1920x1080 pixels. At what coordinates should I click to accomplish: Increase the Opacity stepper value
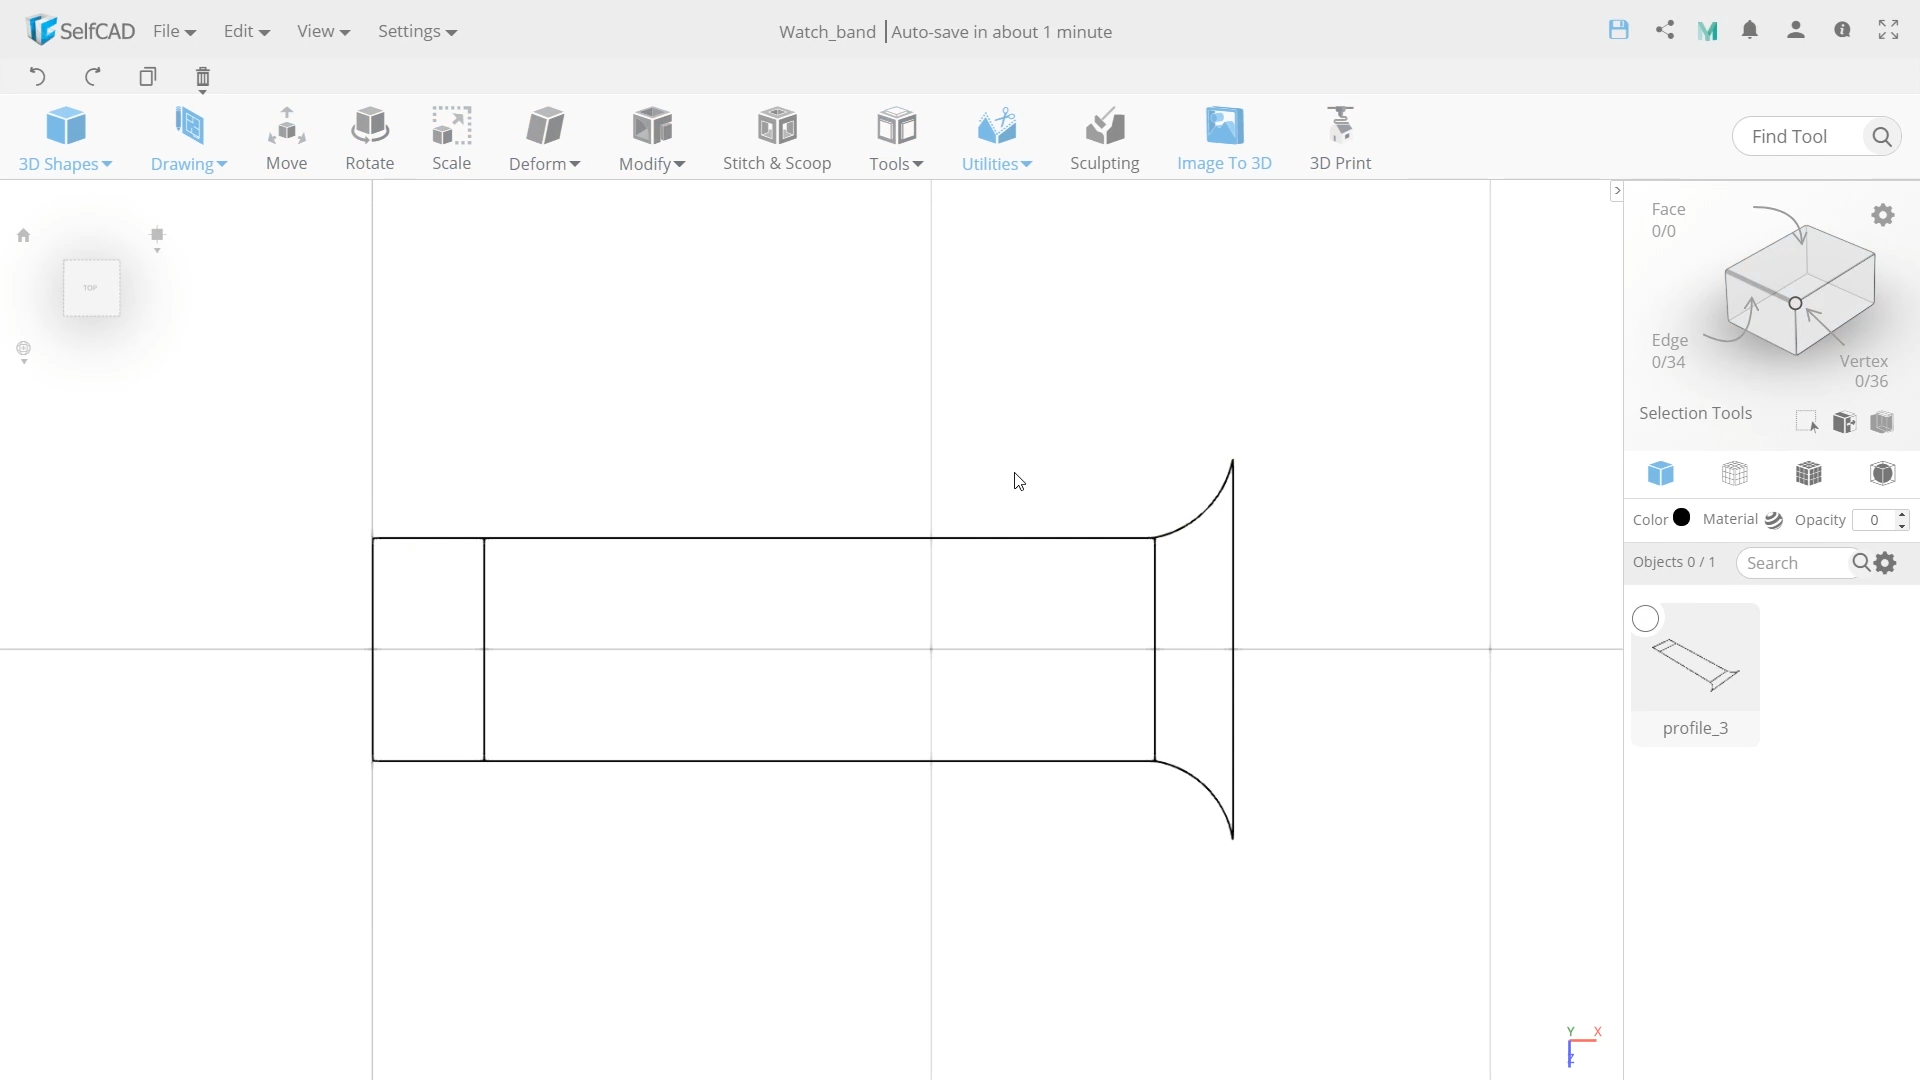click(1902, 514)
